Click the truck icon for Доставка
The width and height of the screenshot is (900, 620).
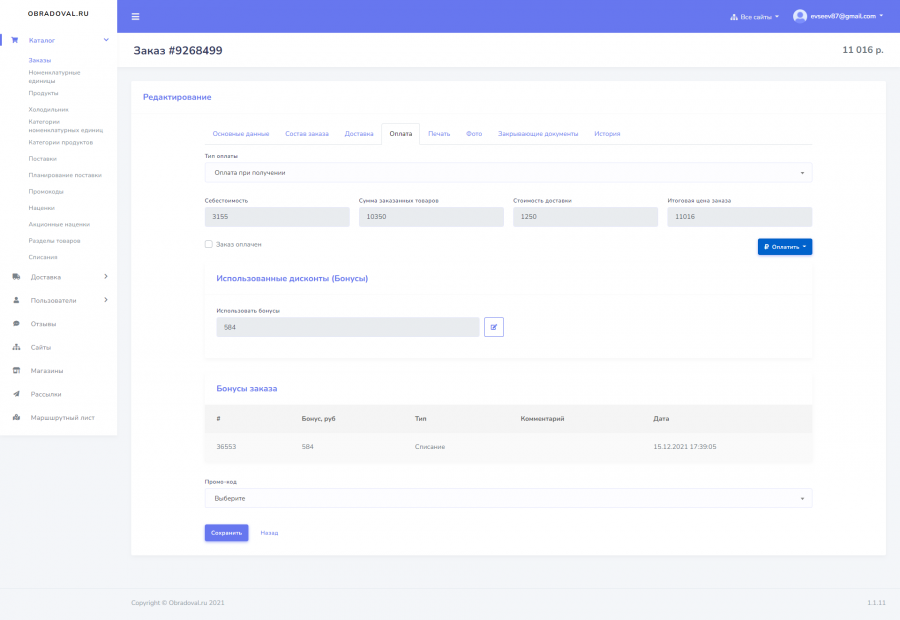[16, 277]
